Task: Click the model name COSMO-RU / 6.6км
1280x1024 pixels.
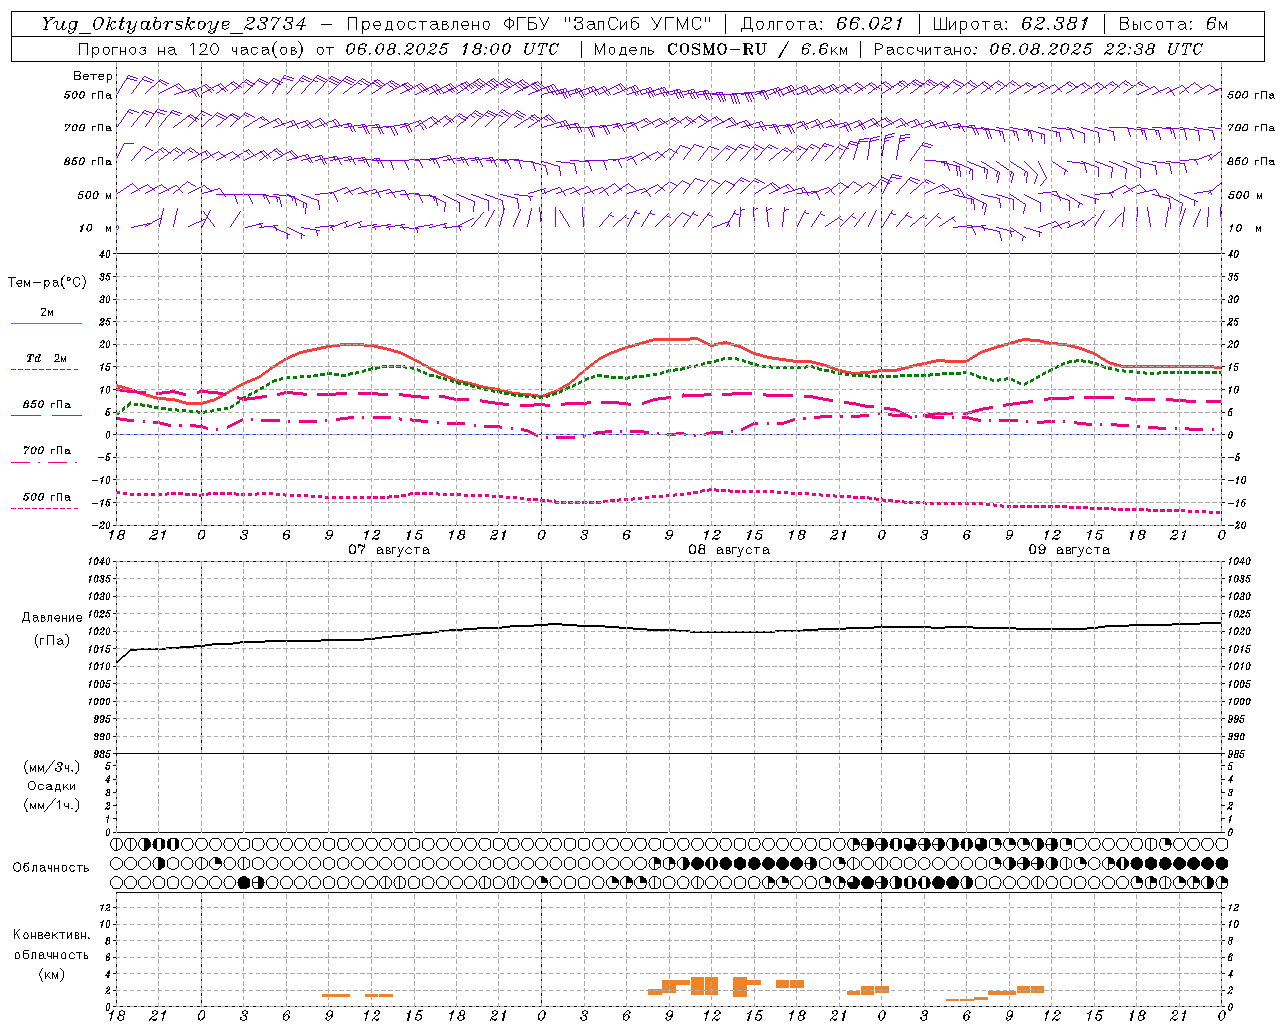Action: tap(758, 49)
